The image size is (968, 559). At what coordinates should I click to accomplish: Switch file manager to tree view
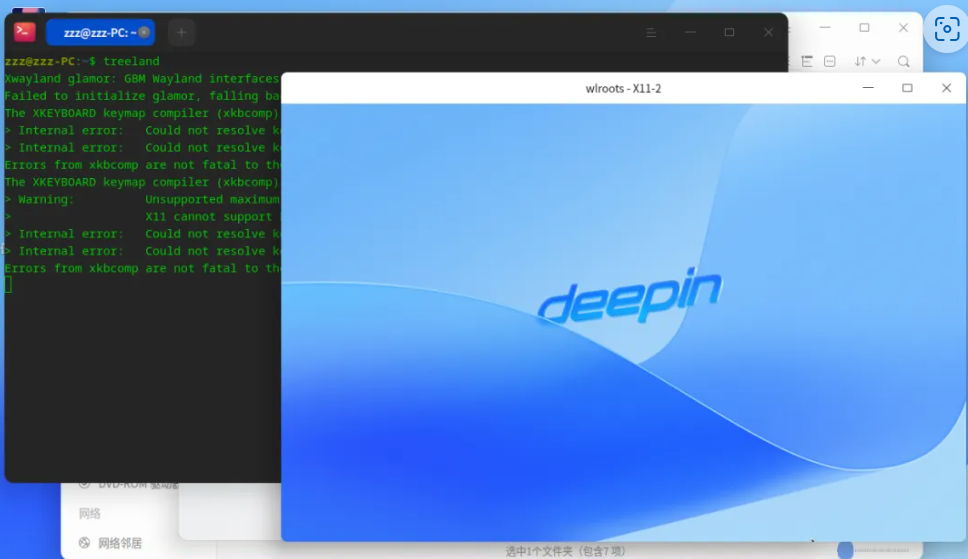(807, 61)
